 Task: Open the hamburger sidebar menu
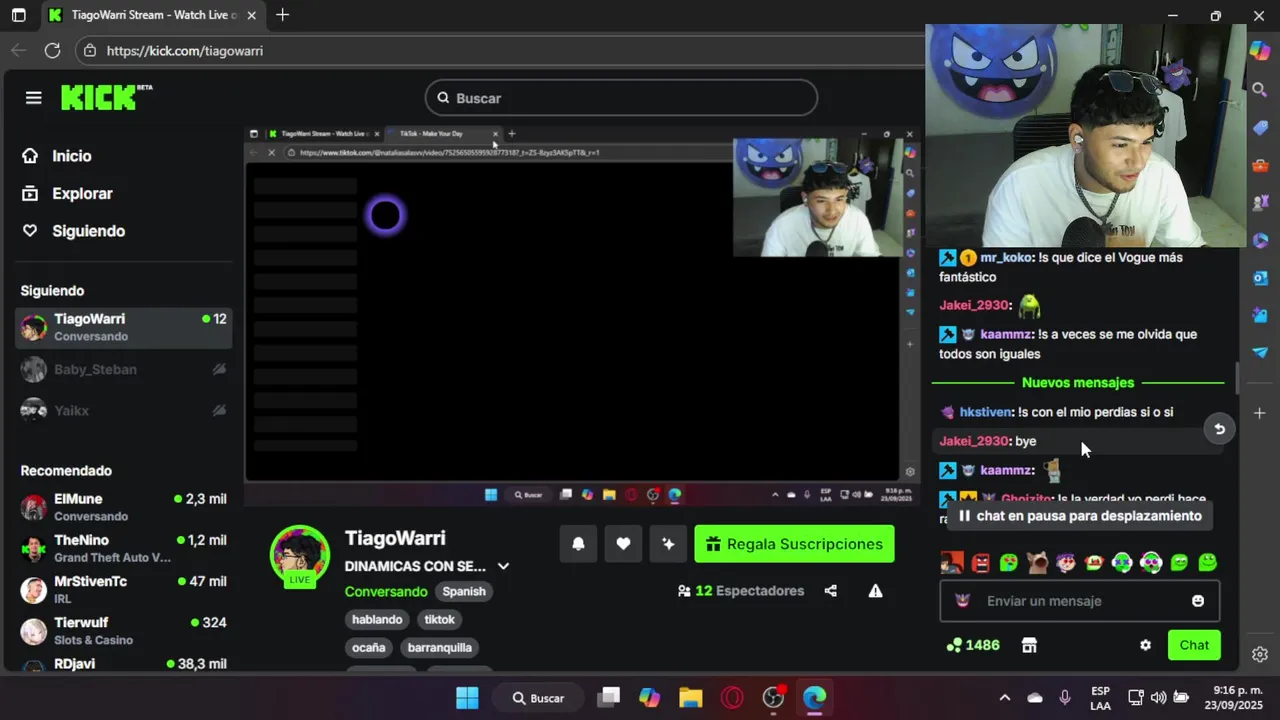coord(34,97)
